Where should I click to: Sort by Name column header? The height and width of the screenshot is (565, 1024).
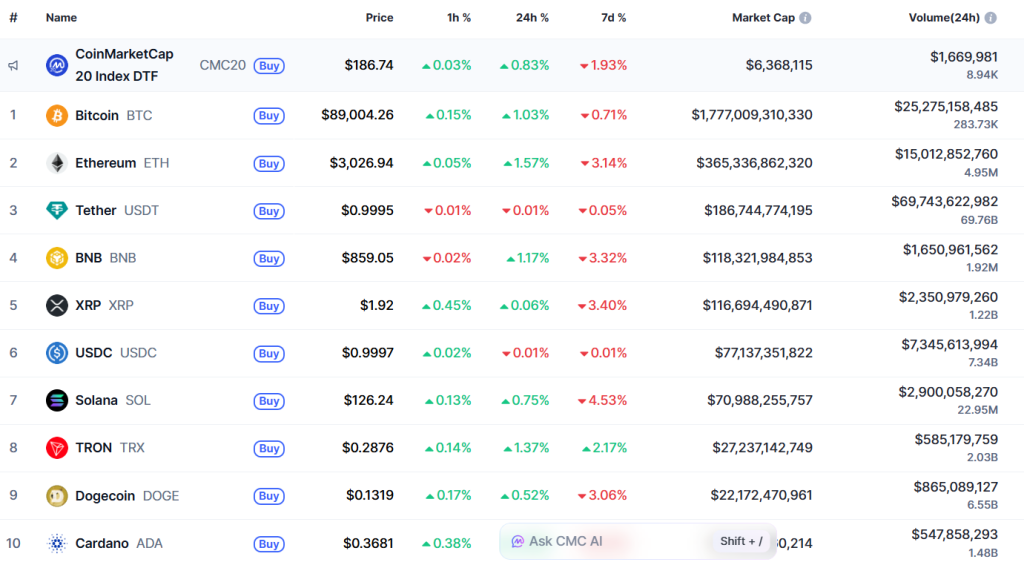pos(61,18)
